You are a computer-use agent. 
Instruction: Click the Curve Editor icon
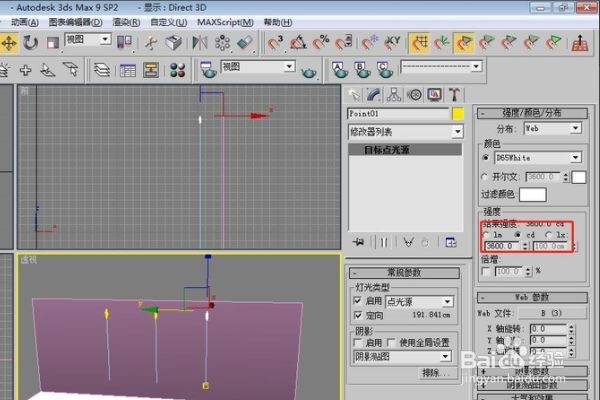pyautogui.click(x=127, y=70)
